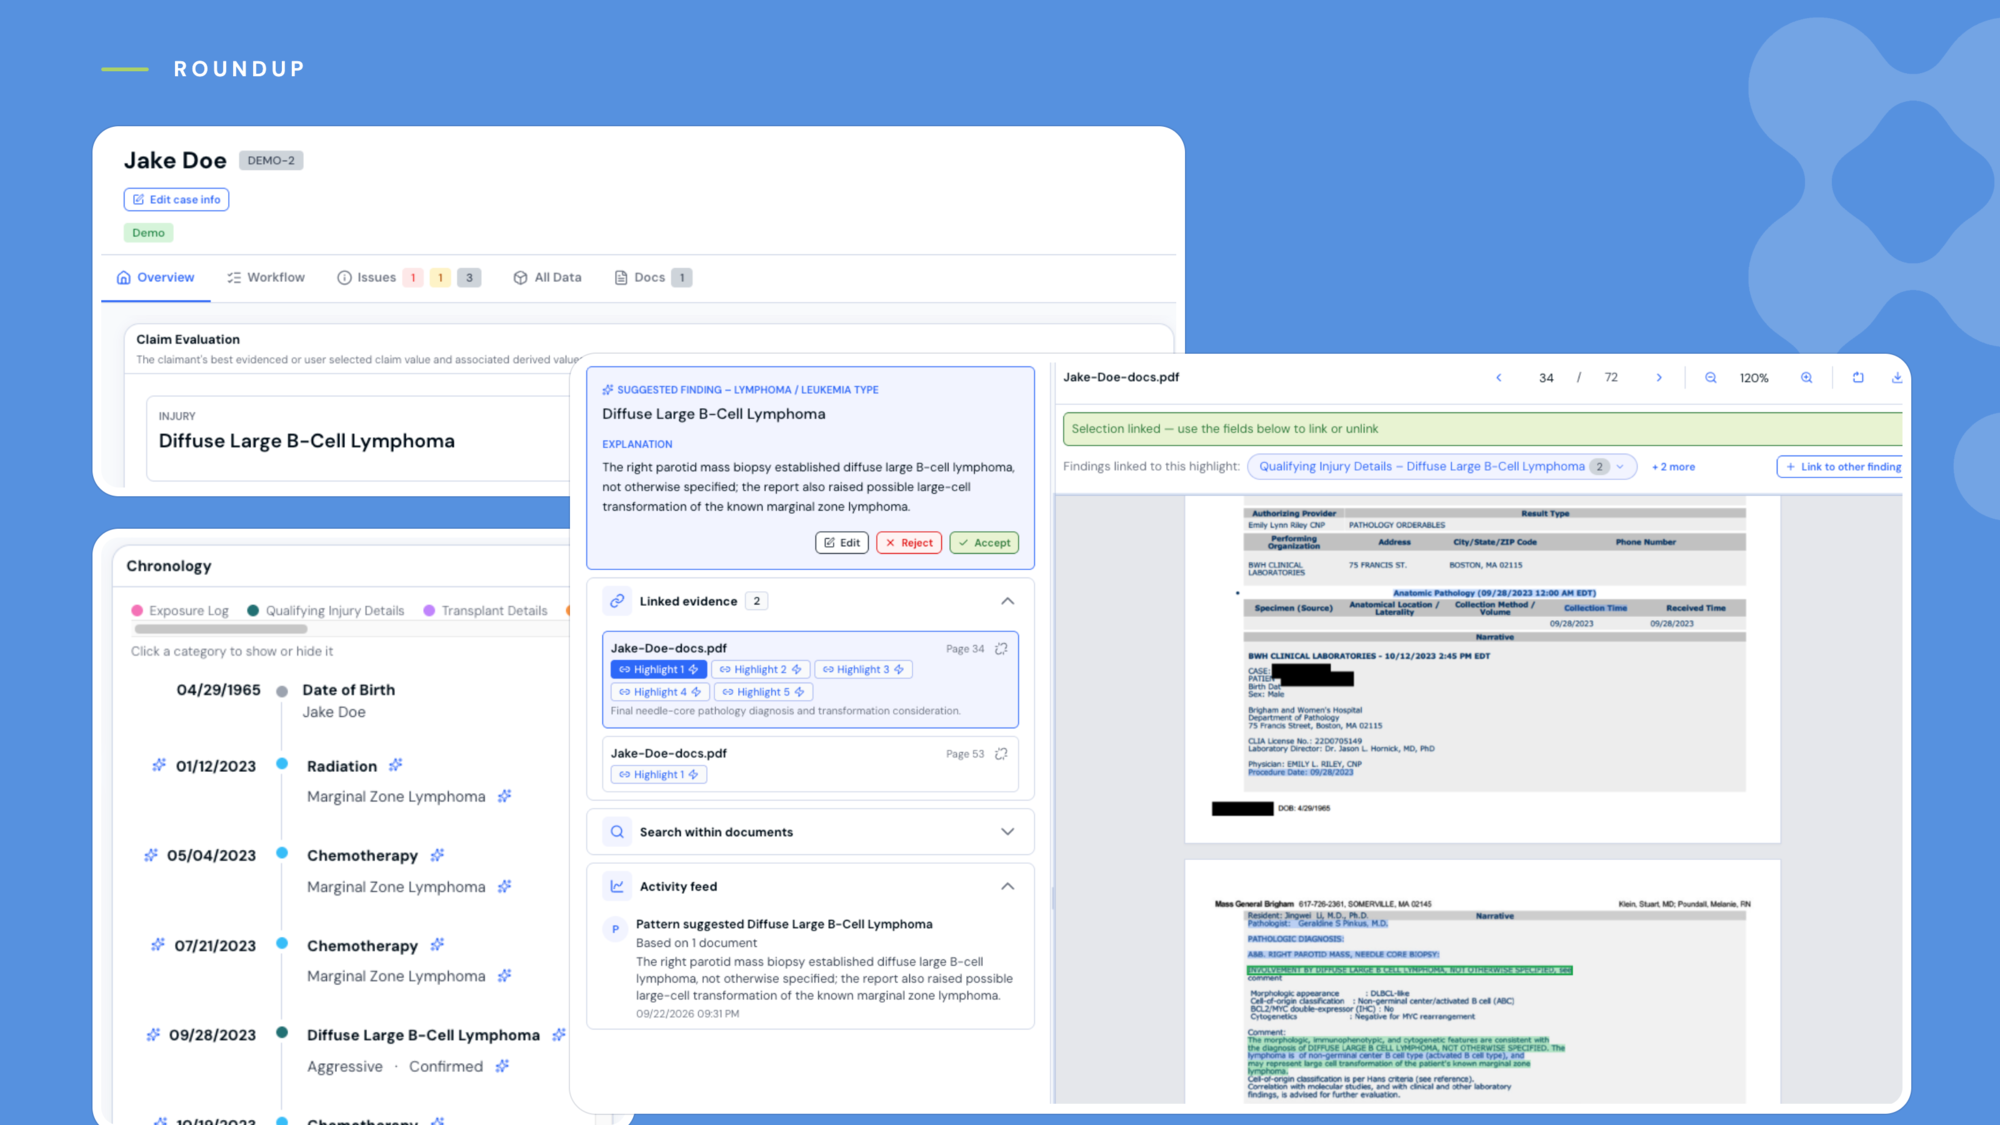Viewport: 2000px width, 1125px height.
Task: Toggle Exposure Log category visibility
Action: [180, 611]
